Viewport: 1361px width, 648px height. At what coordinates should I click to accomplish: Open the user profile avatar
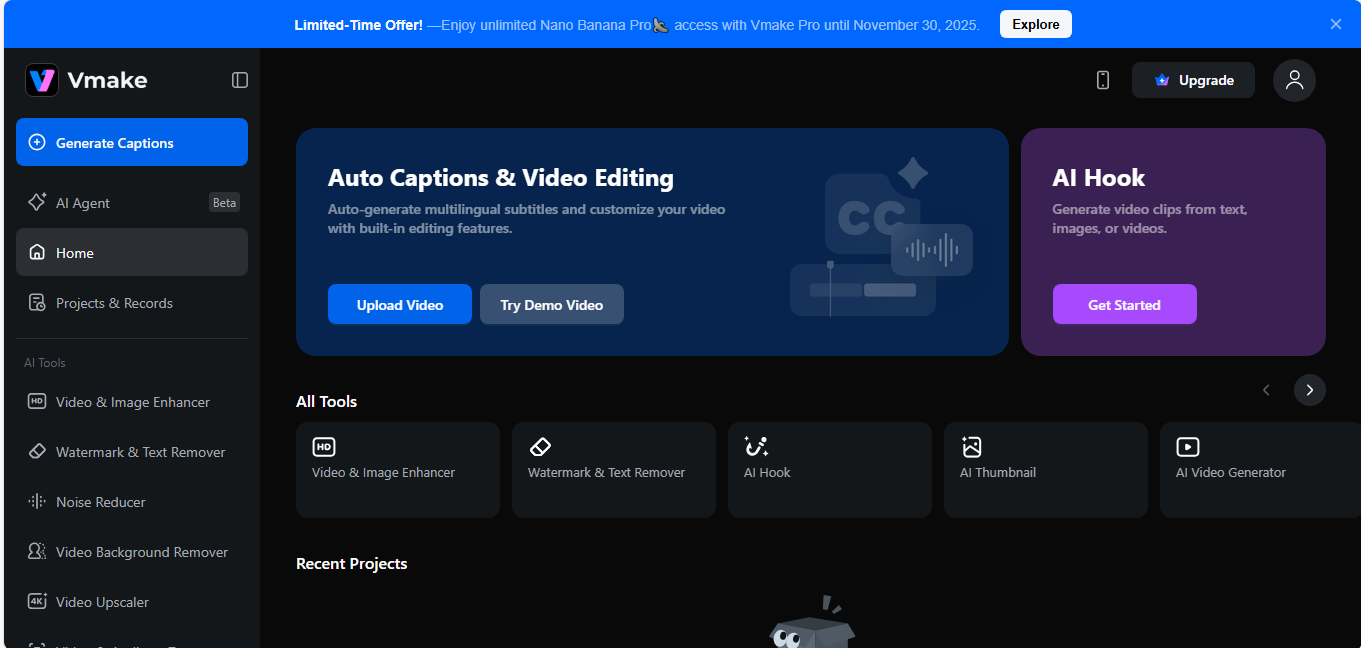click(x=1294, y=80)
